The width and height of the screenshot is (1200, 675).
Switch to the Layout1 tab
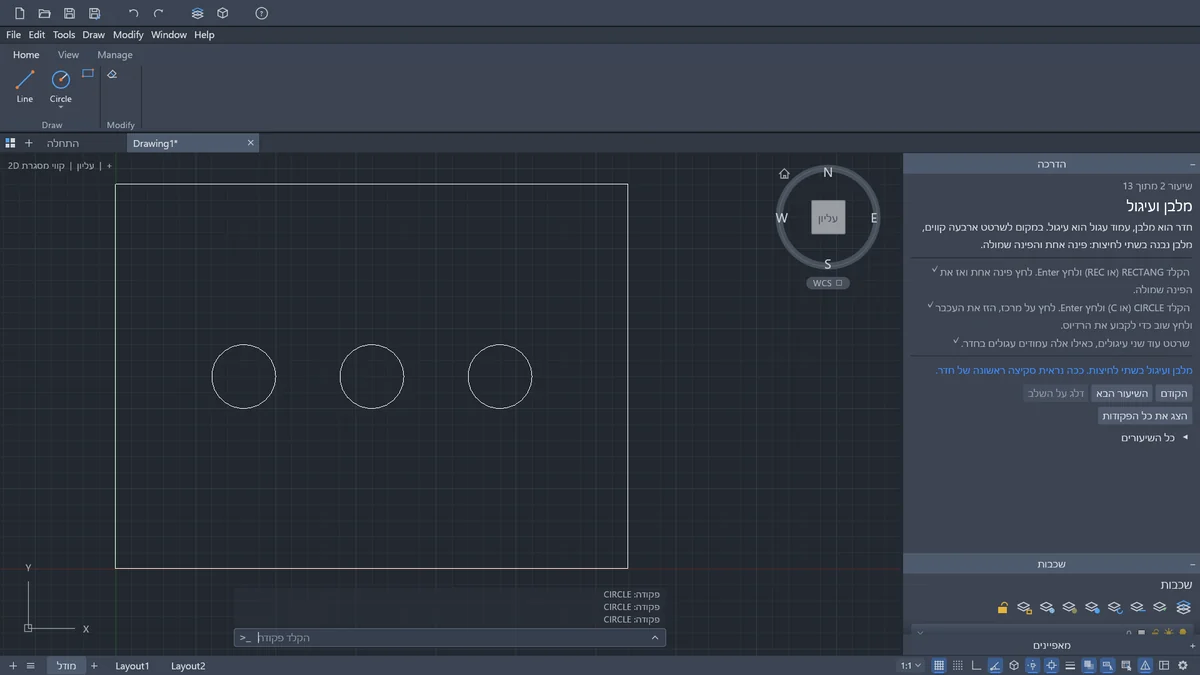(132, 666)
